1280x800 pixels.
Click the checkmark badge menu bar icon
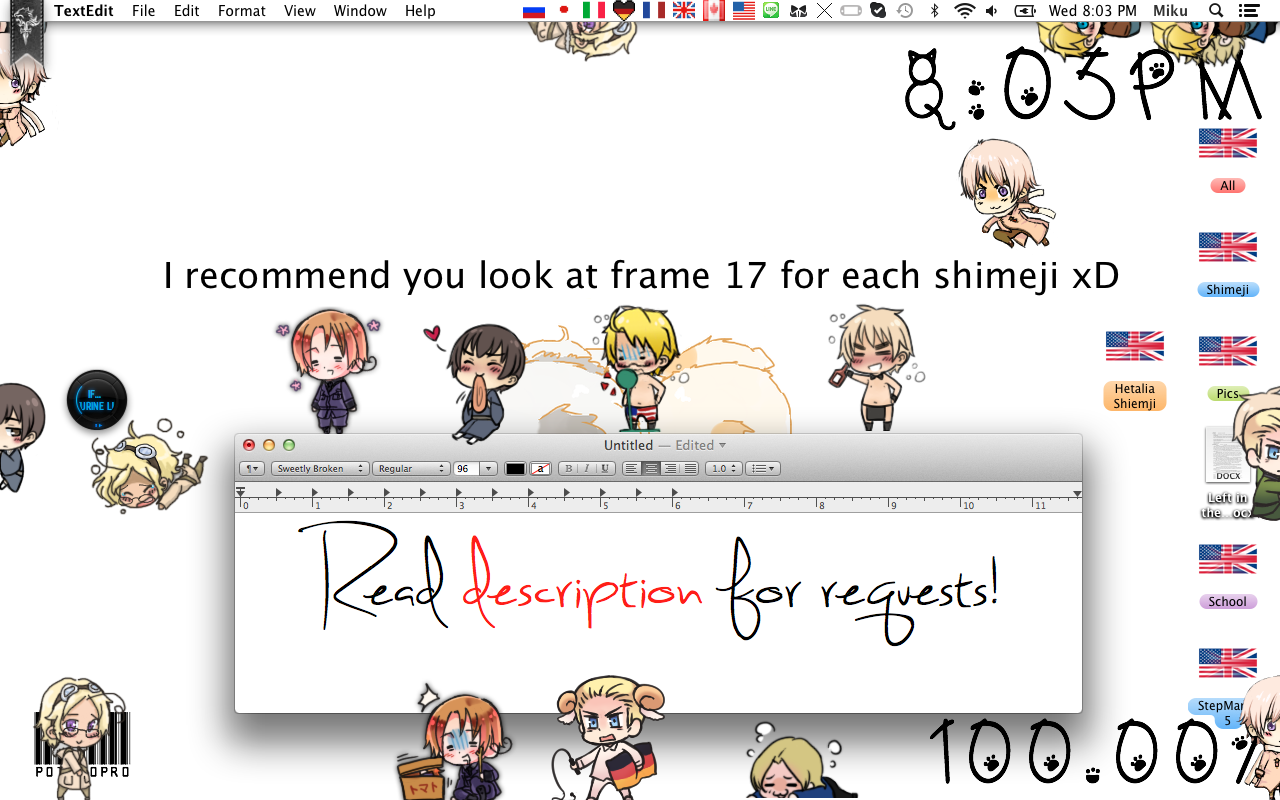point(878,11)
